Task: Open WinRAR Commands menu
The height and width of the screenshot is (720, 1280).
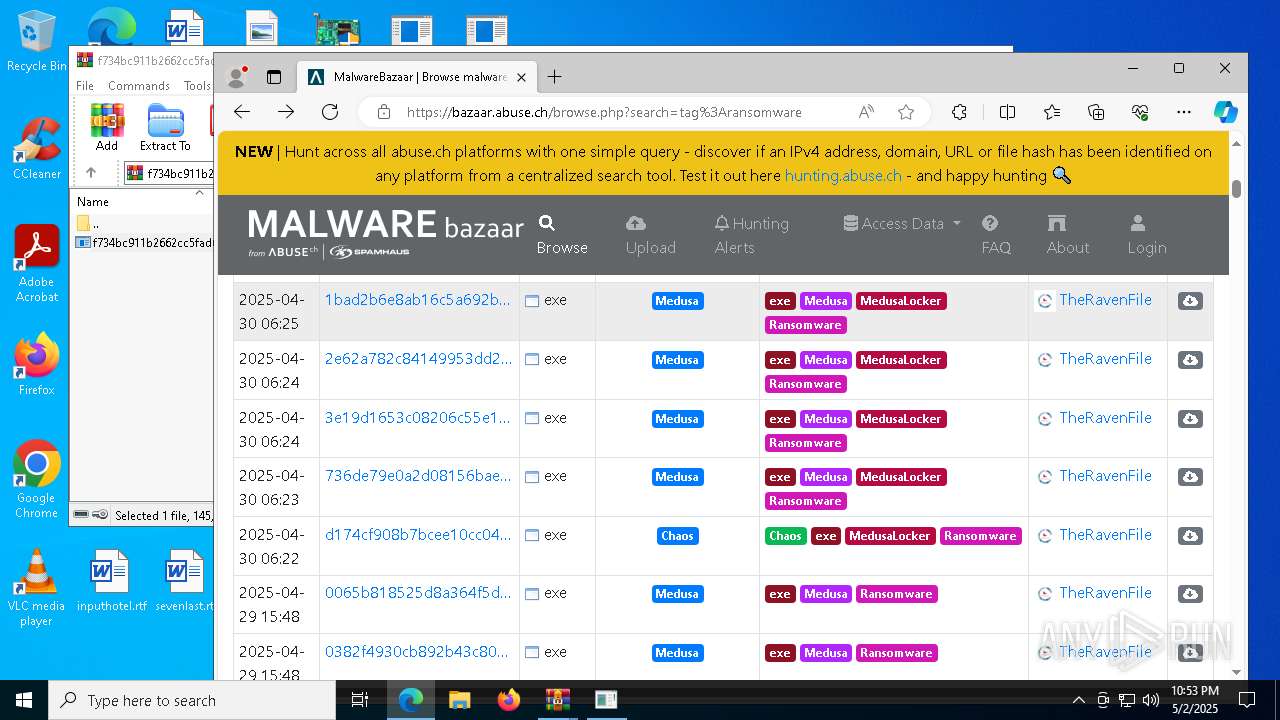Action: pos(139,86)
